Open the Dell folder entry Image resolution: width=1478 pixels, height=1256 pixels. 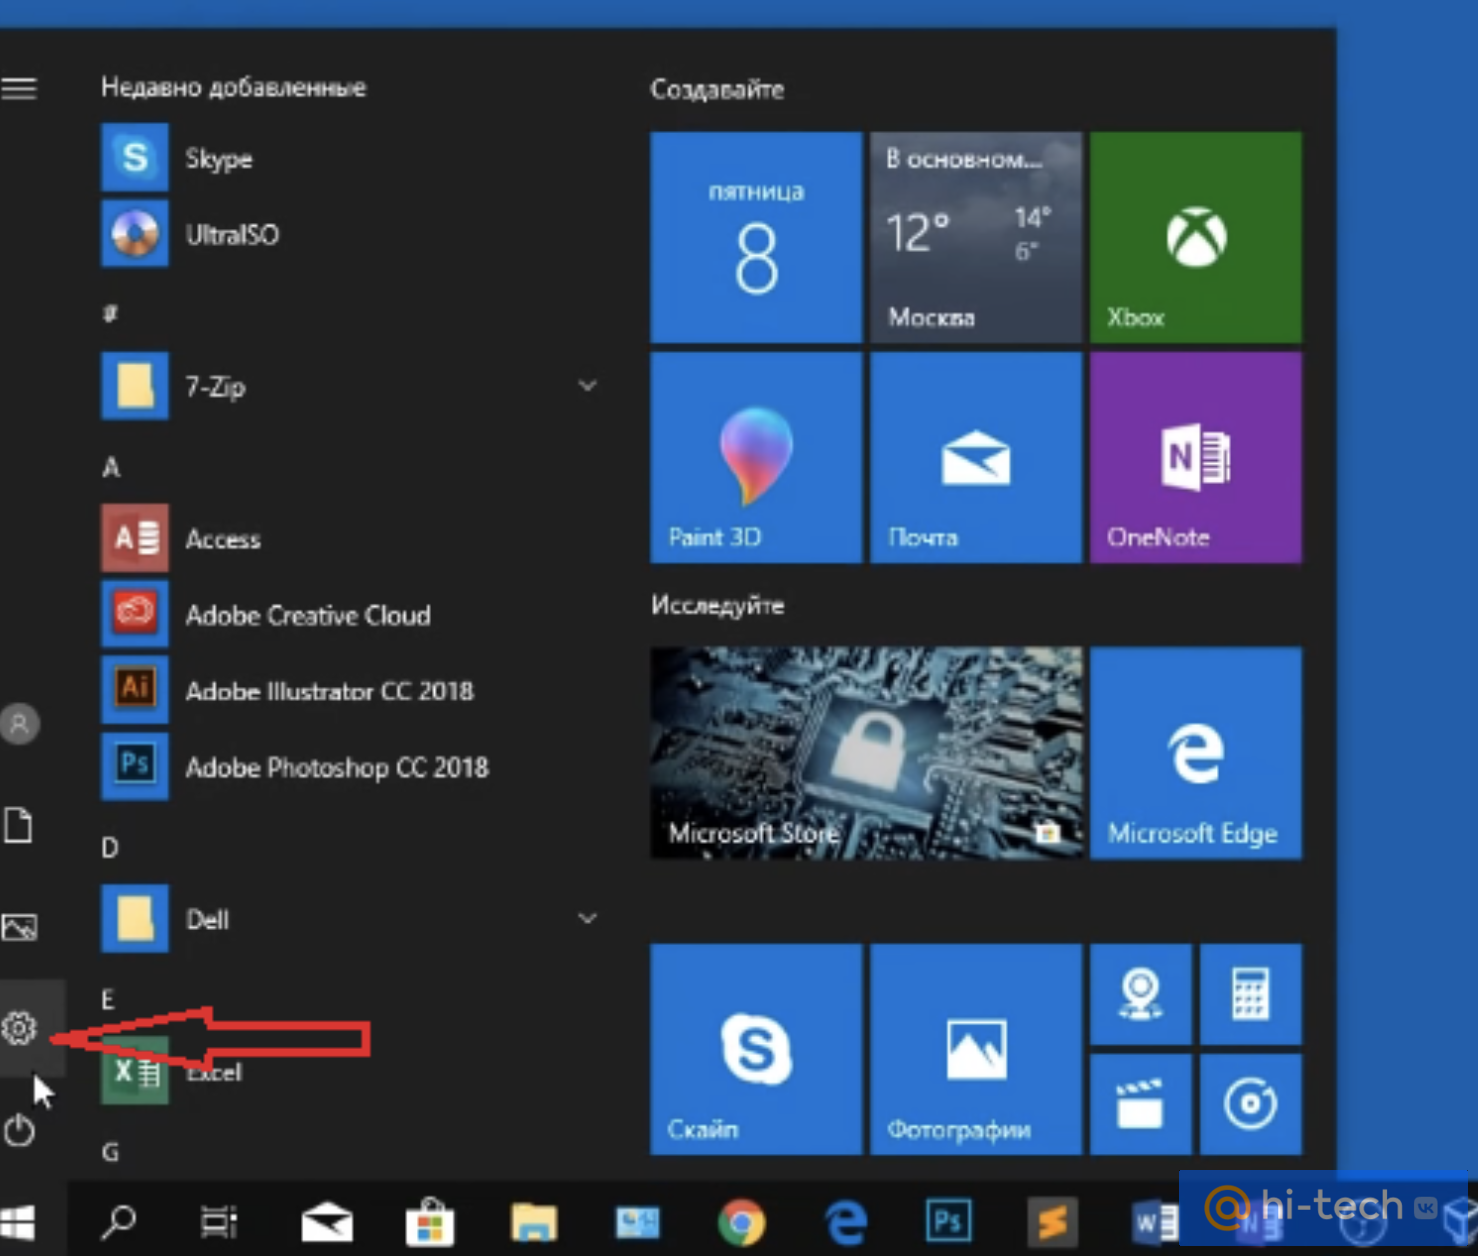[350, 919]
